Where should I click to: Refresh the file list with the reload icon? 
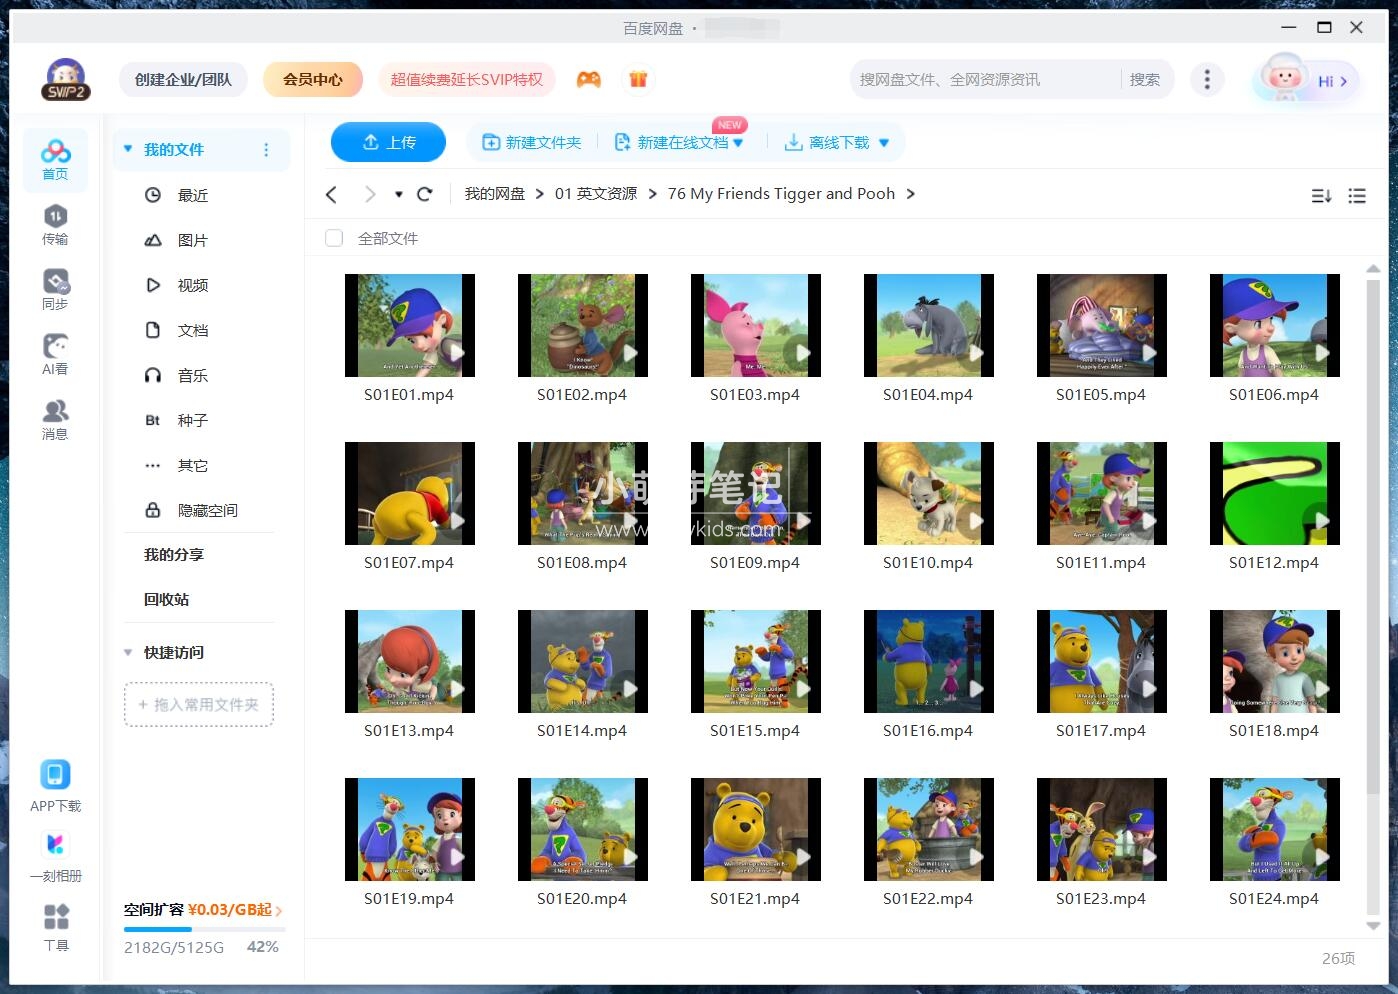click(x=425, y=194)
